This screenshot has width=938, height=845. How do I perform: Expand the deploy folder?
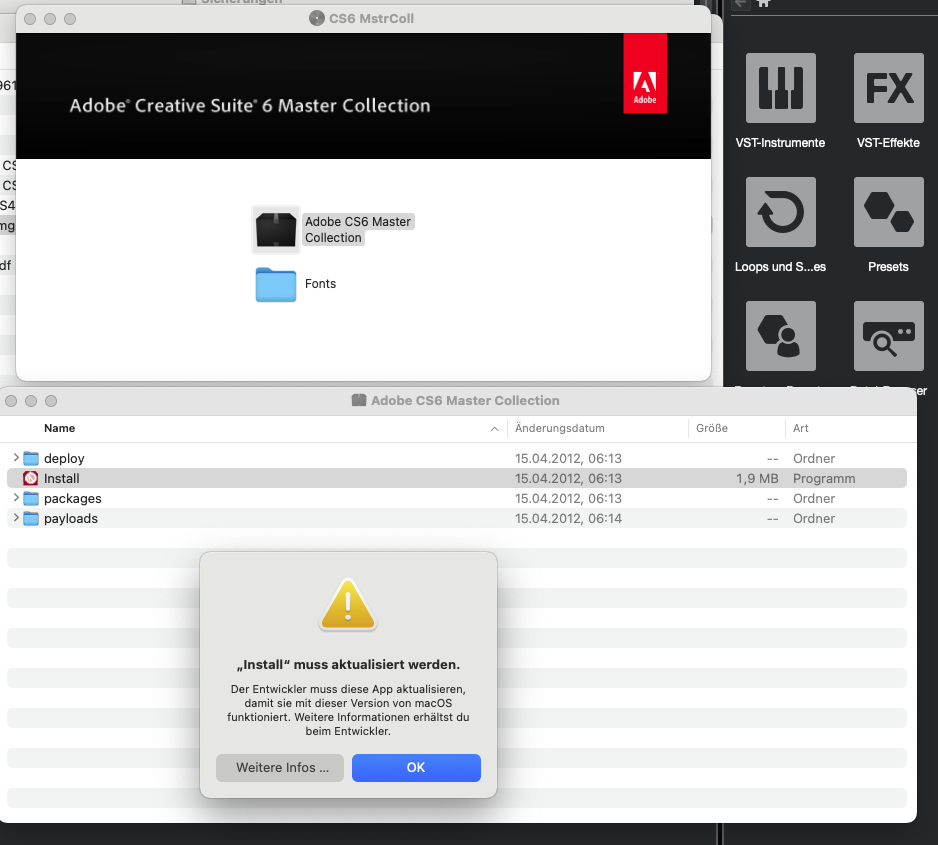point(16,458)
